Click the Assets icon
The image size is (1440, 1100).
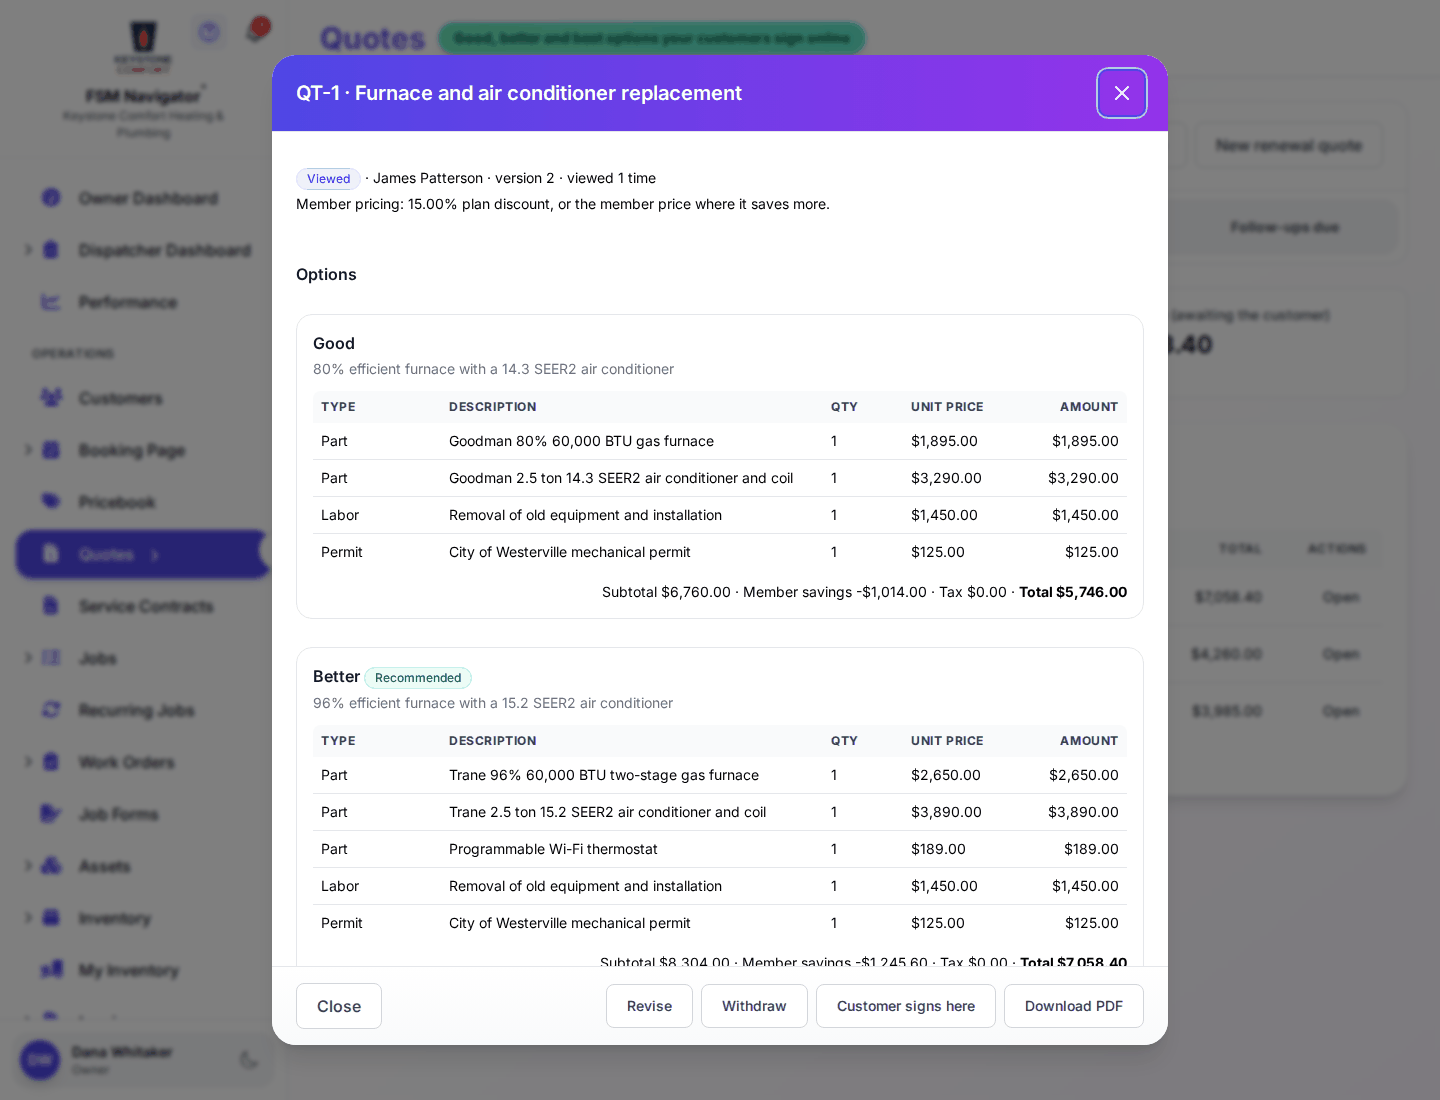tap(51, 866)
